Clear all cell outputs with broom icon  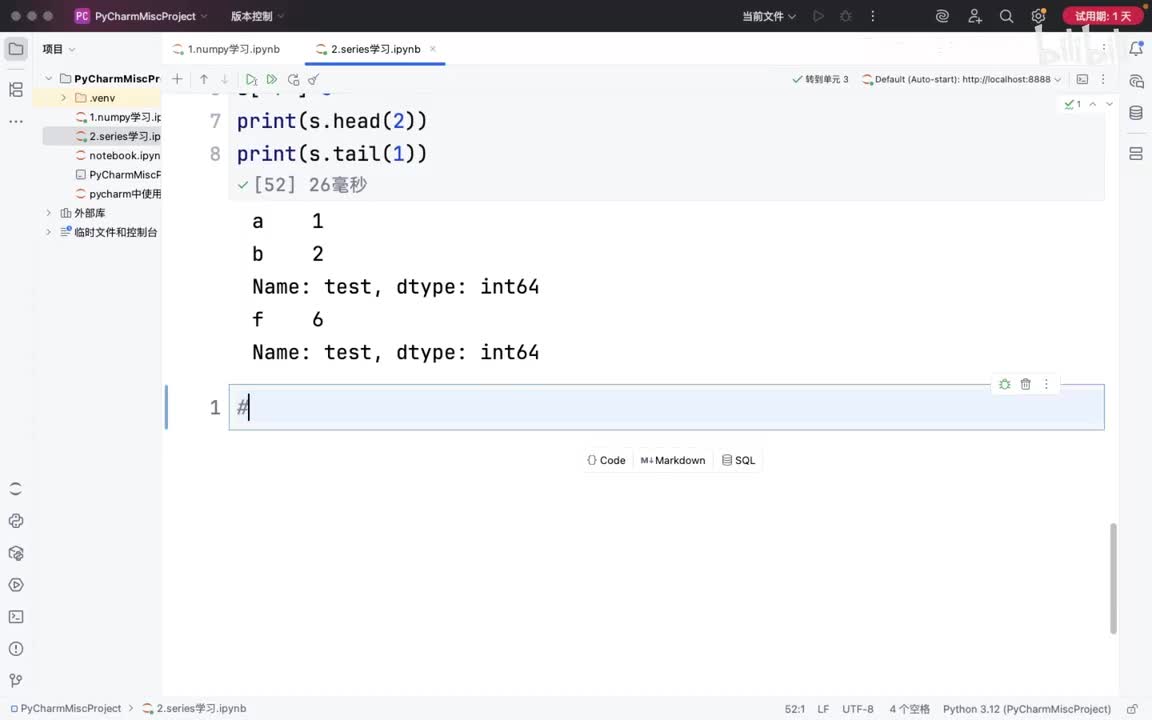point(313,79)
